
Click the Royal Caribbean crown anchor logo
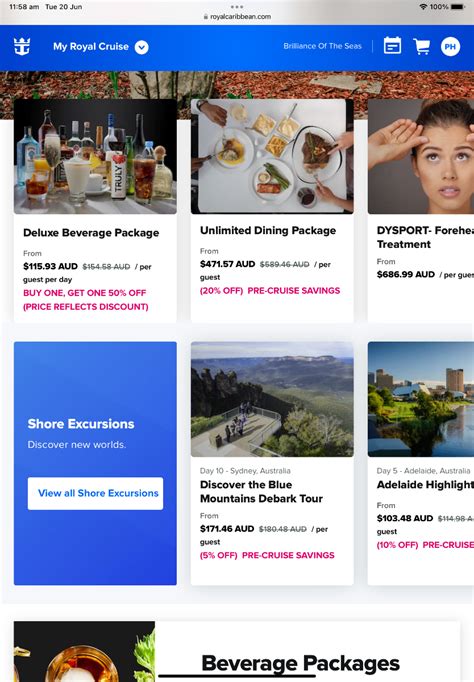[x=22, y=46]
